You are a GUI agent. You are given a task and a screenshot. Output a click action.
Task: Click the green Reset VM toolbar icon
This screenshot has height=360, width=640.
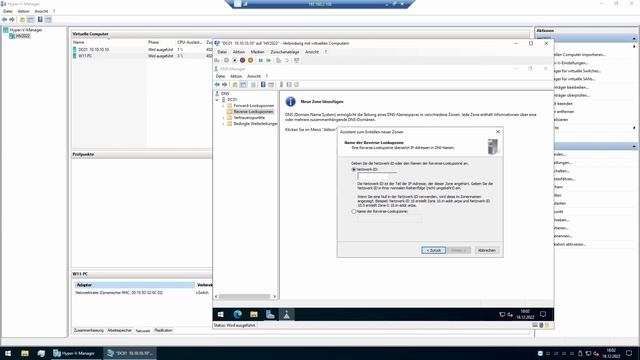(269, 60)
